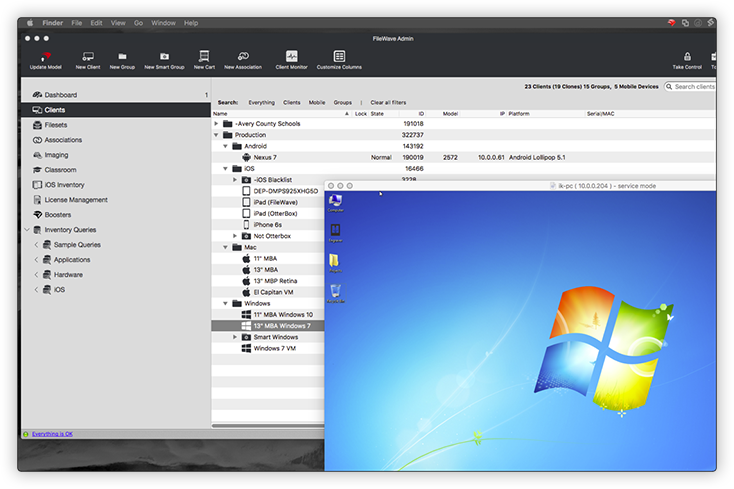Screen dimensions: 734x489
Task: Collapse the Android group
Action: [x=226, y=146]
